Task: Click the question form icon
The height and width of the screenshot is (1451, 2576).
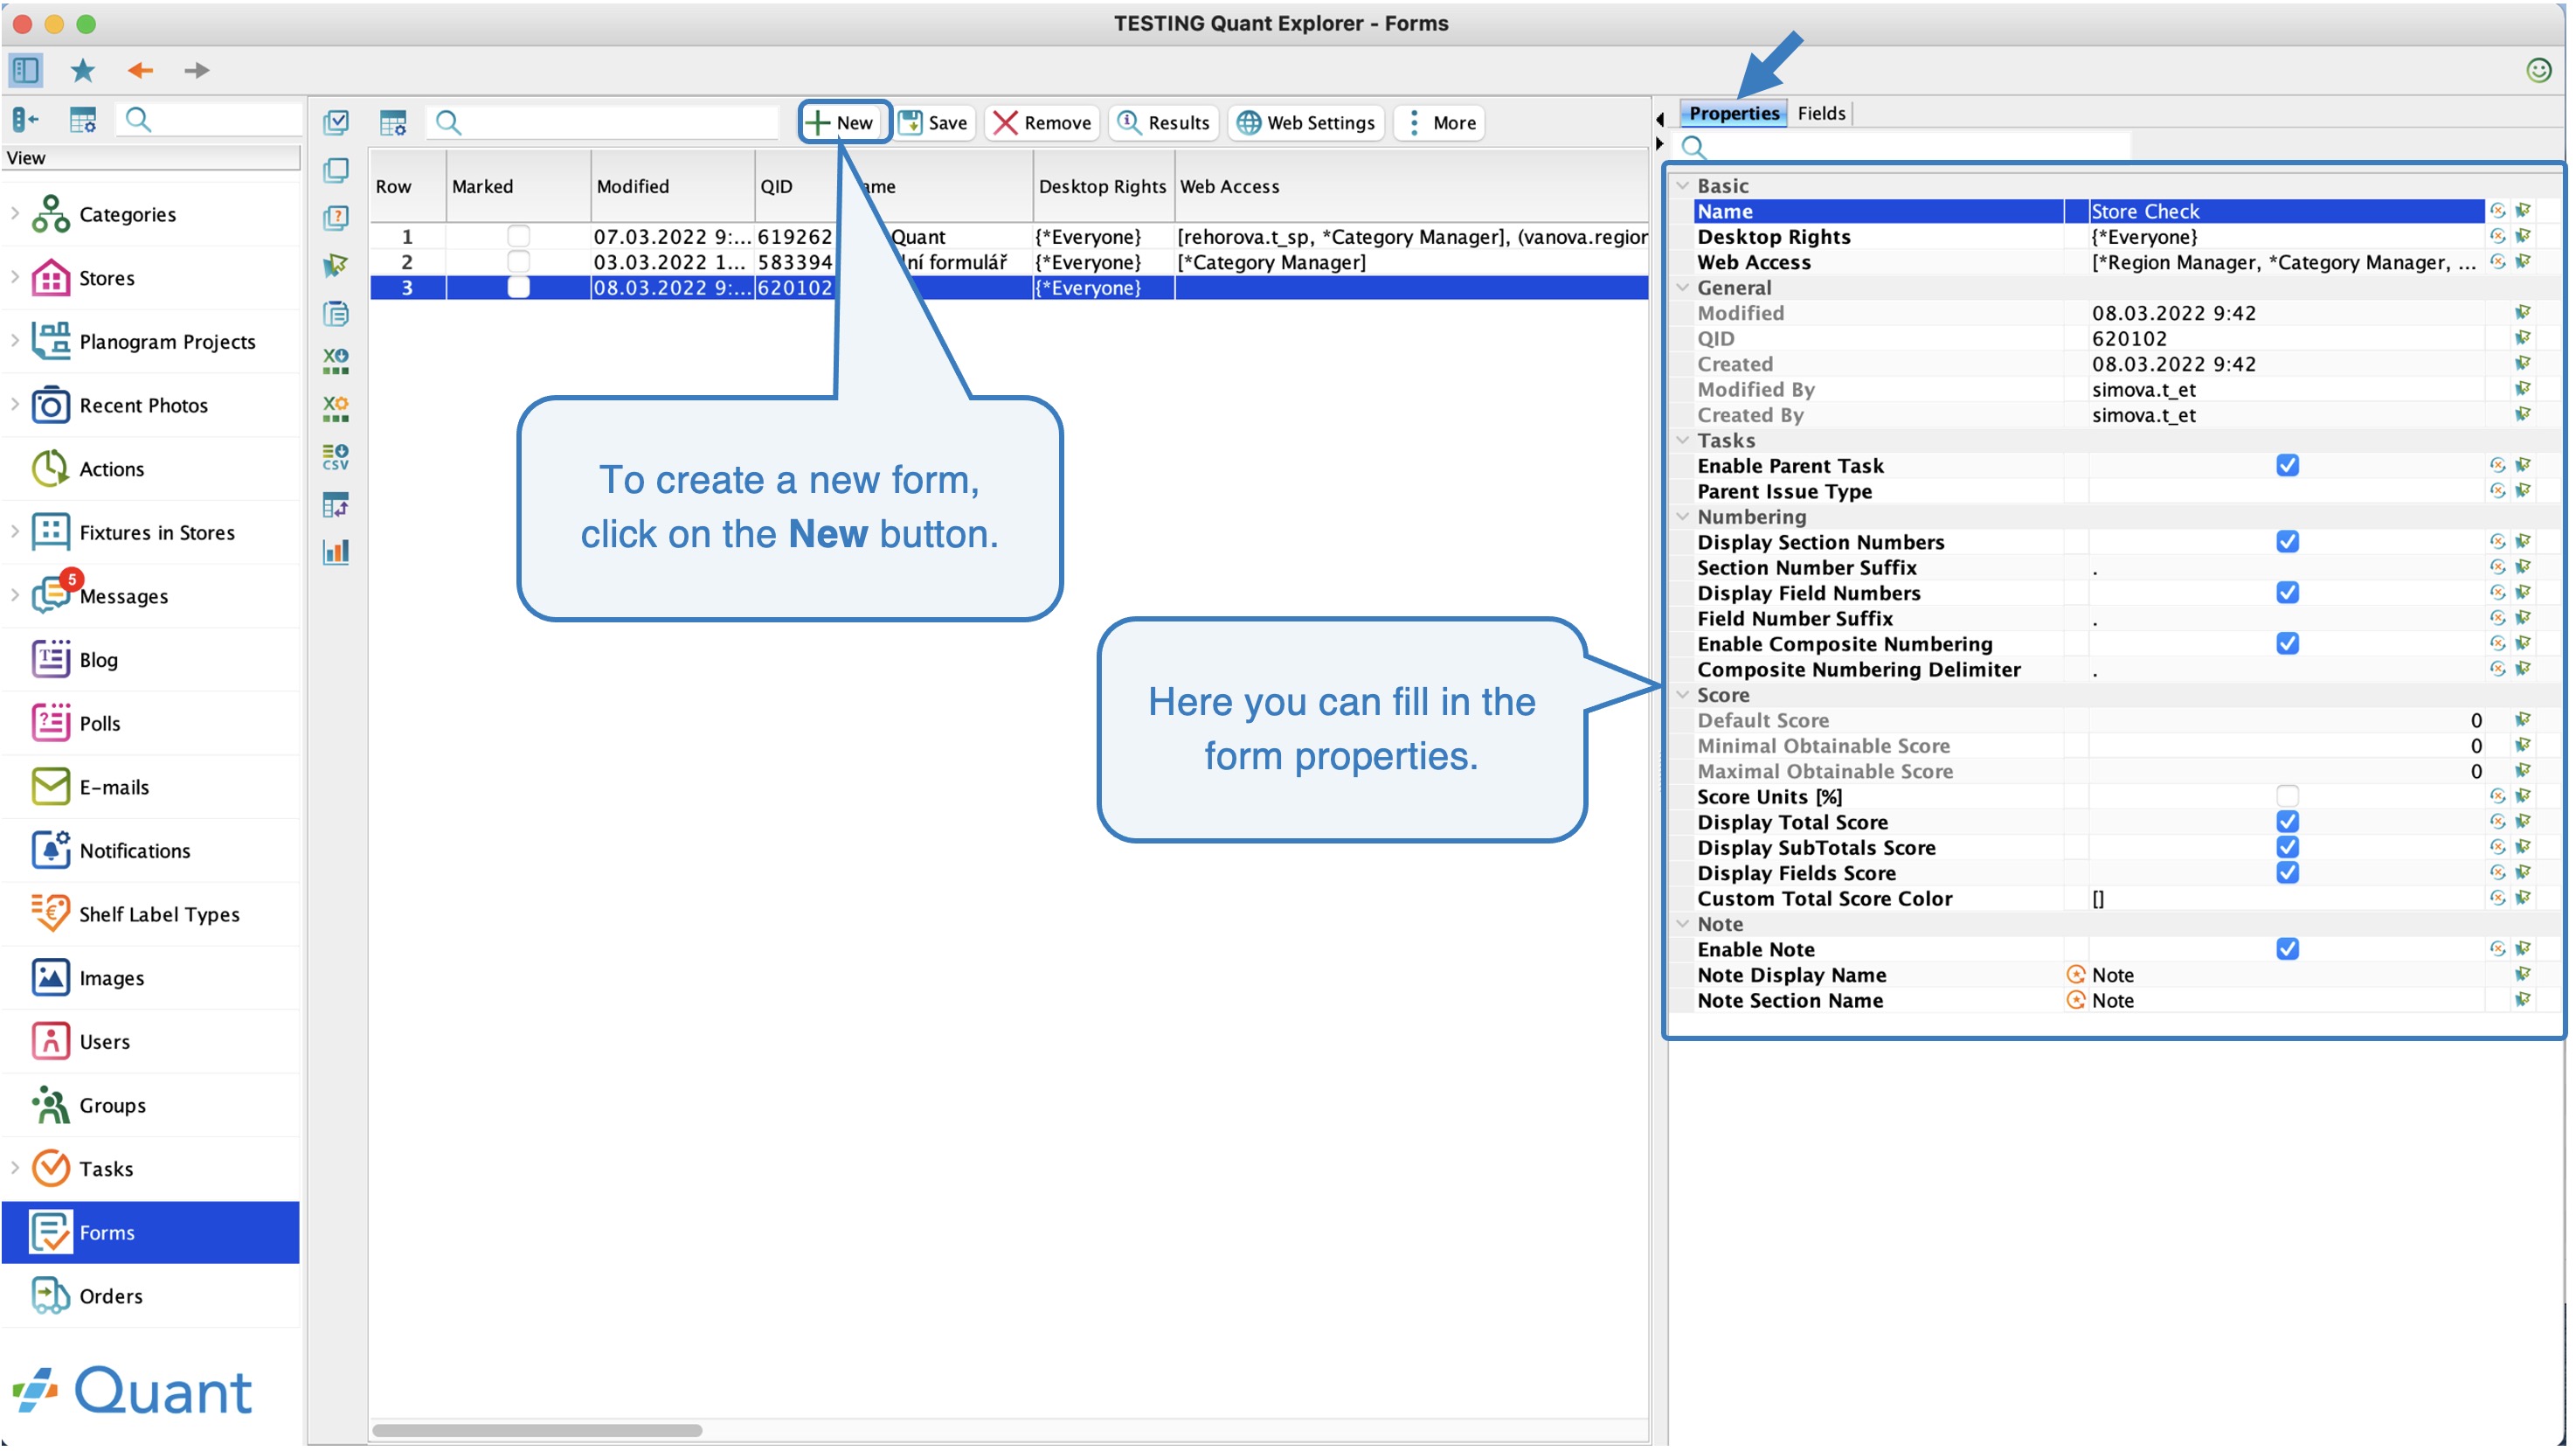Action: coord(336,218)
